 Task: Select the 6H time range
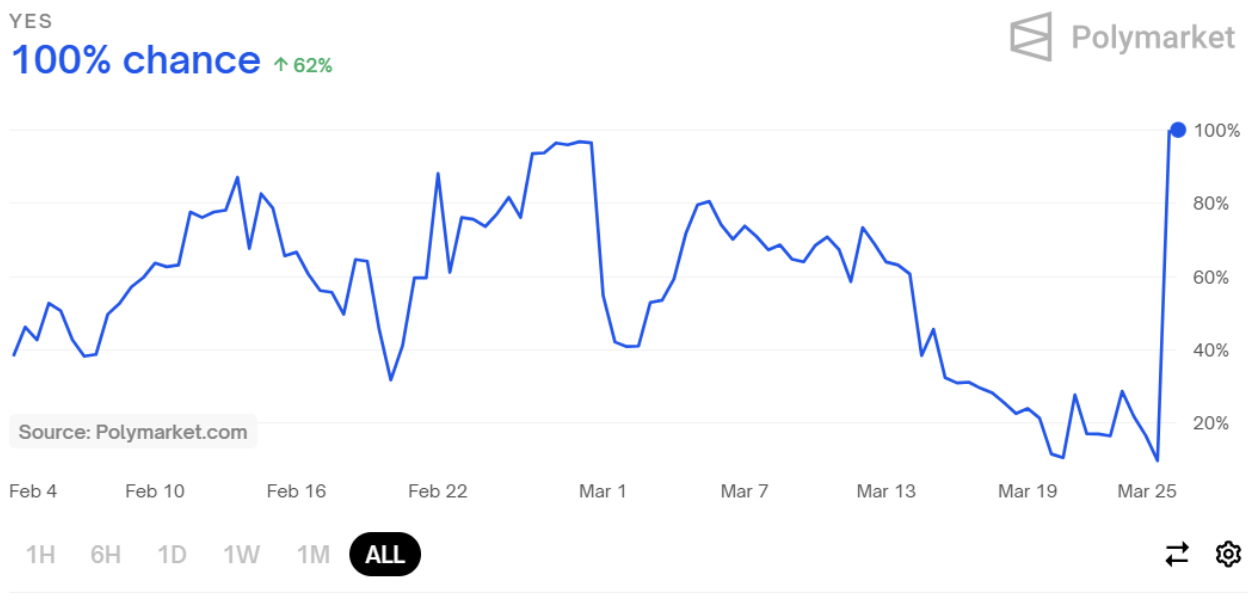[105, 554]
